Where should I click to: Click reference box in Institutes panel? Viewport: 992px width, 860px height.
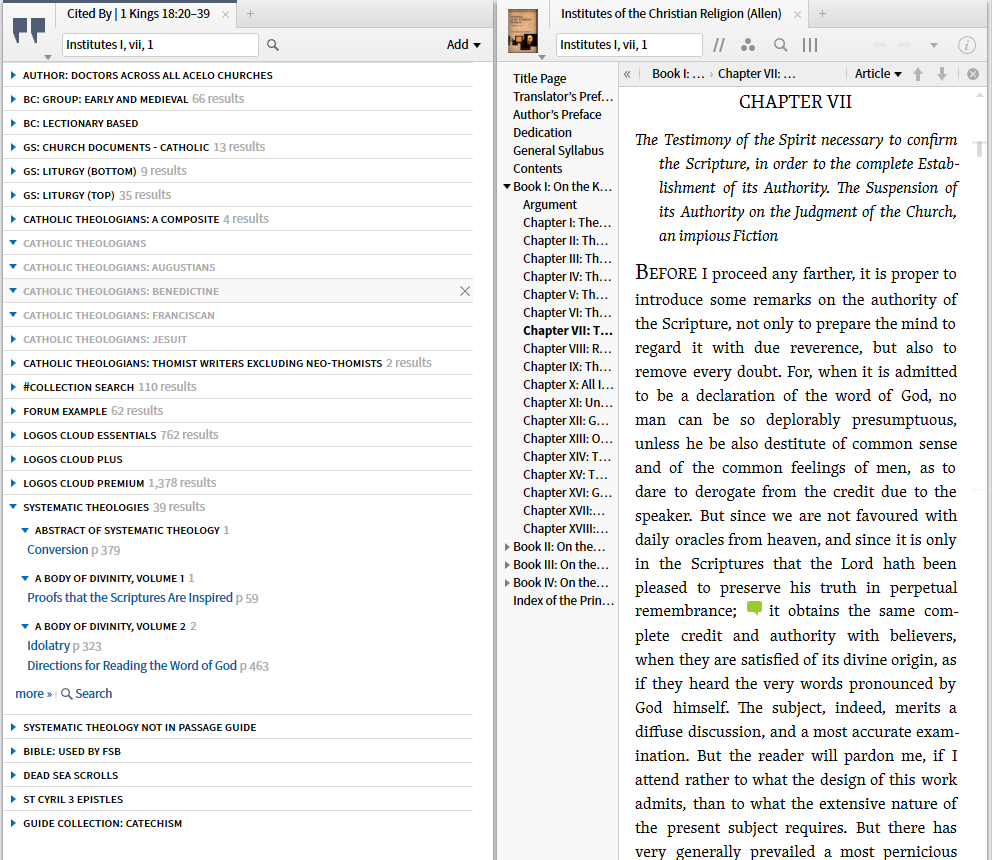(x=629, y=45)
